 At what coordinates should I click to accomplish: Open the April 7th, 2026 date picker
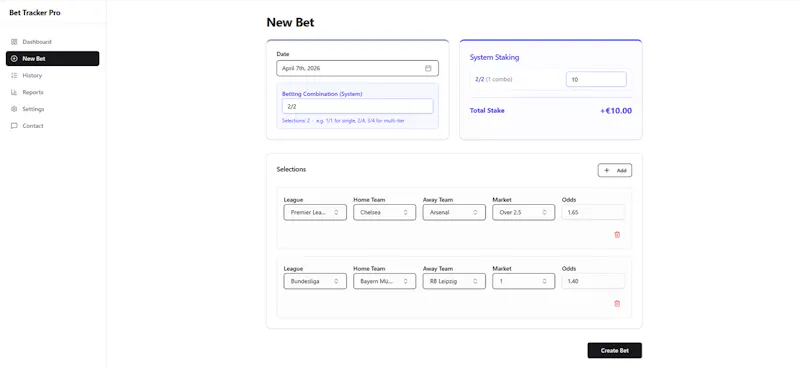coord(357,68)
